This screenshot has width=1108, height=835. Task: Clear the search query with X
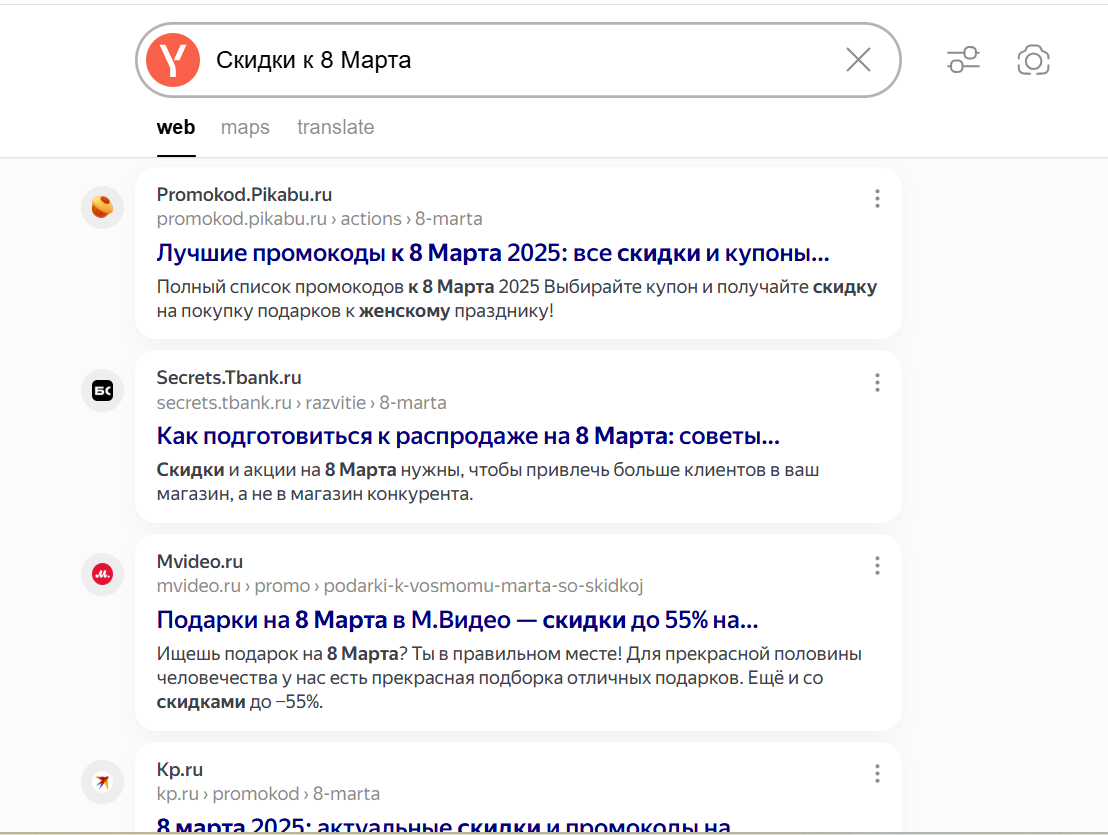coord(858,60)
